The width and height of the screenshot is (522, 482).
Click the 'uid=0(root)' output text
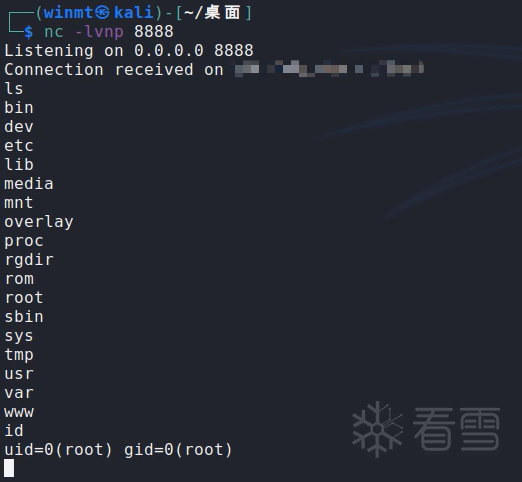[x=58, y=450]
